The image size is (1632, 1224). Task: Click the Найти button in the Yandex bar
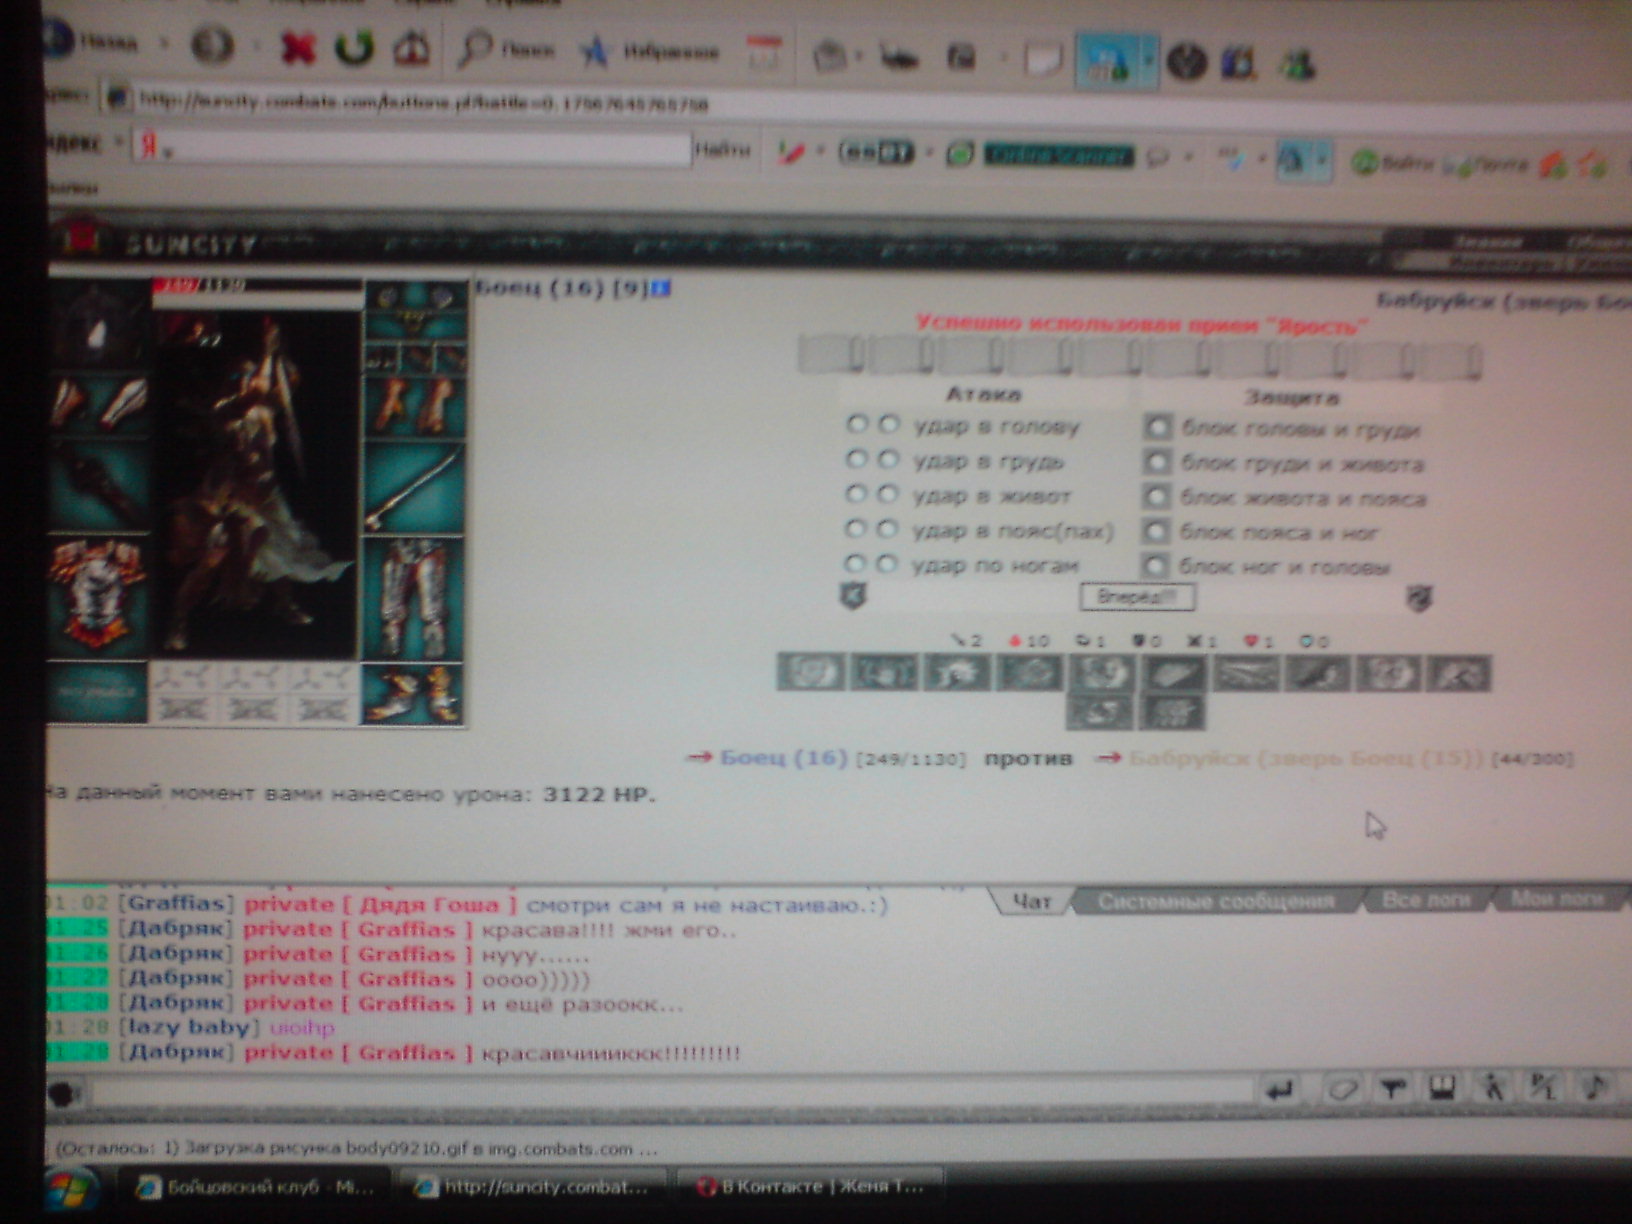(722, 150)
